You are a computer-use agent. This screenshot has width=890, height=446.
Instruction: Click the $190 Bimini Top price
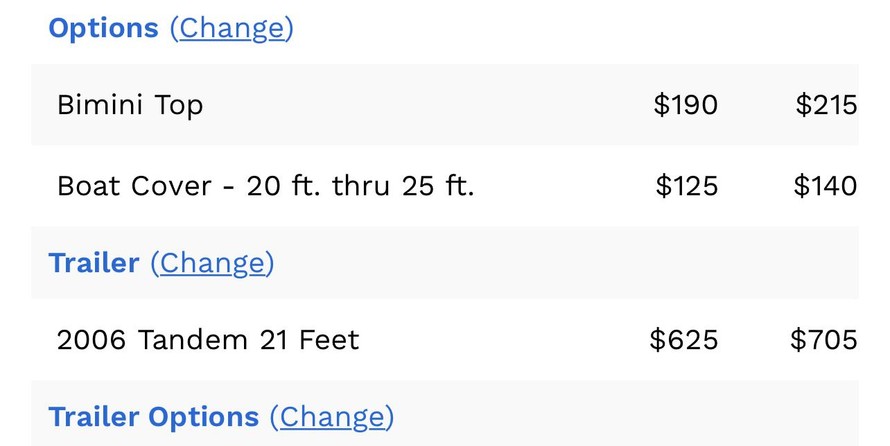[685, 105]
